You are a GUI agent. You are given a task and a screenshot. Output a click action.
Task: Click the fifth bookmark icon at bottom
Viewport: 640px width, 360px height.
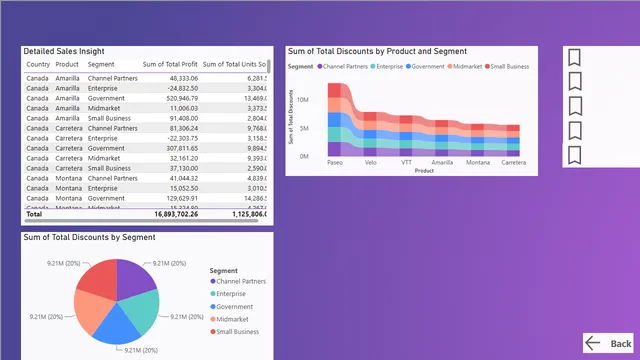tap(574, 155)
